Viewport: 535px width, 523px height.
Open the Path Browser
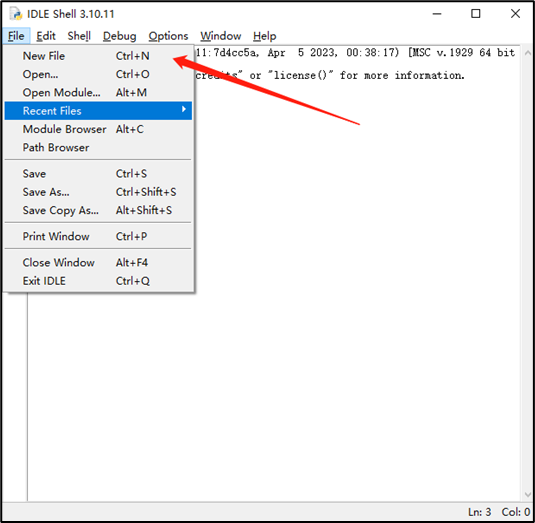point(98,148)
